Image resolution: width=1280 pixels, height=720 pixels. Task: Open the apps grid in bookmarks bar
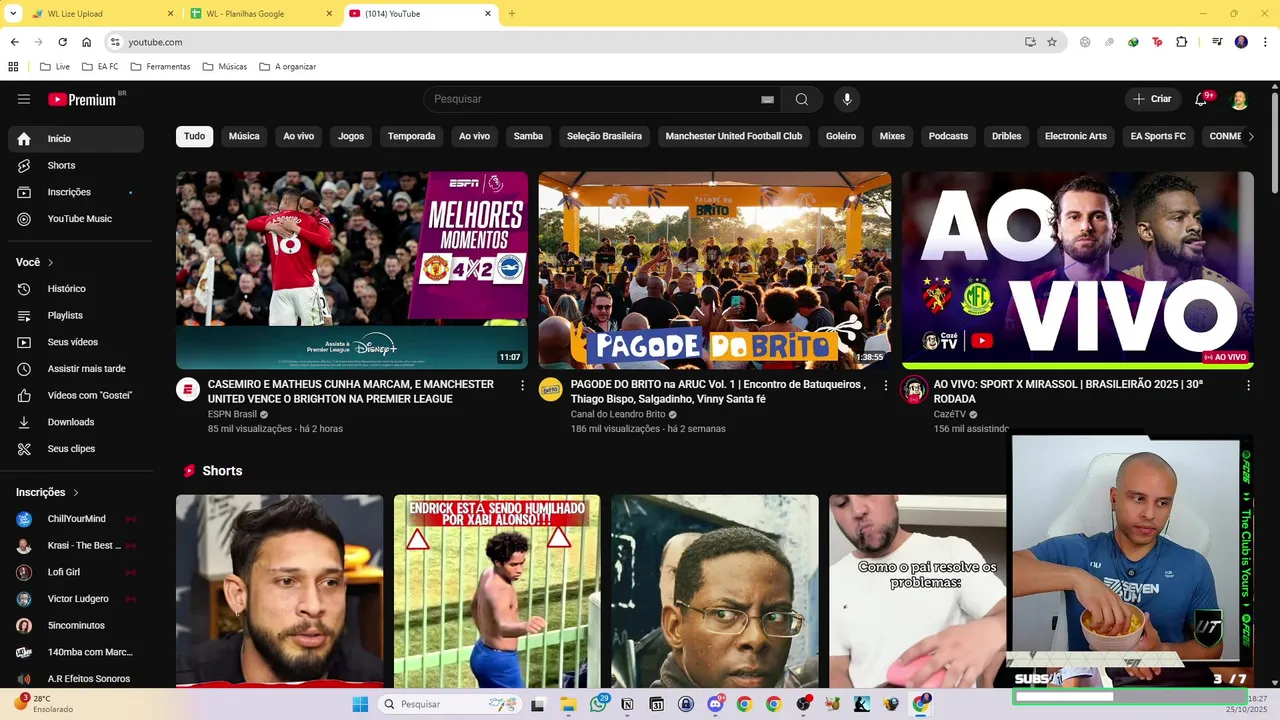[x=13, y=67]
